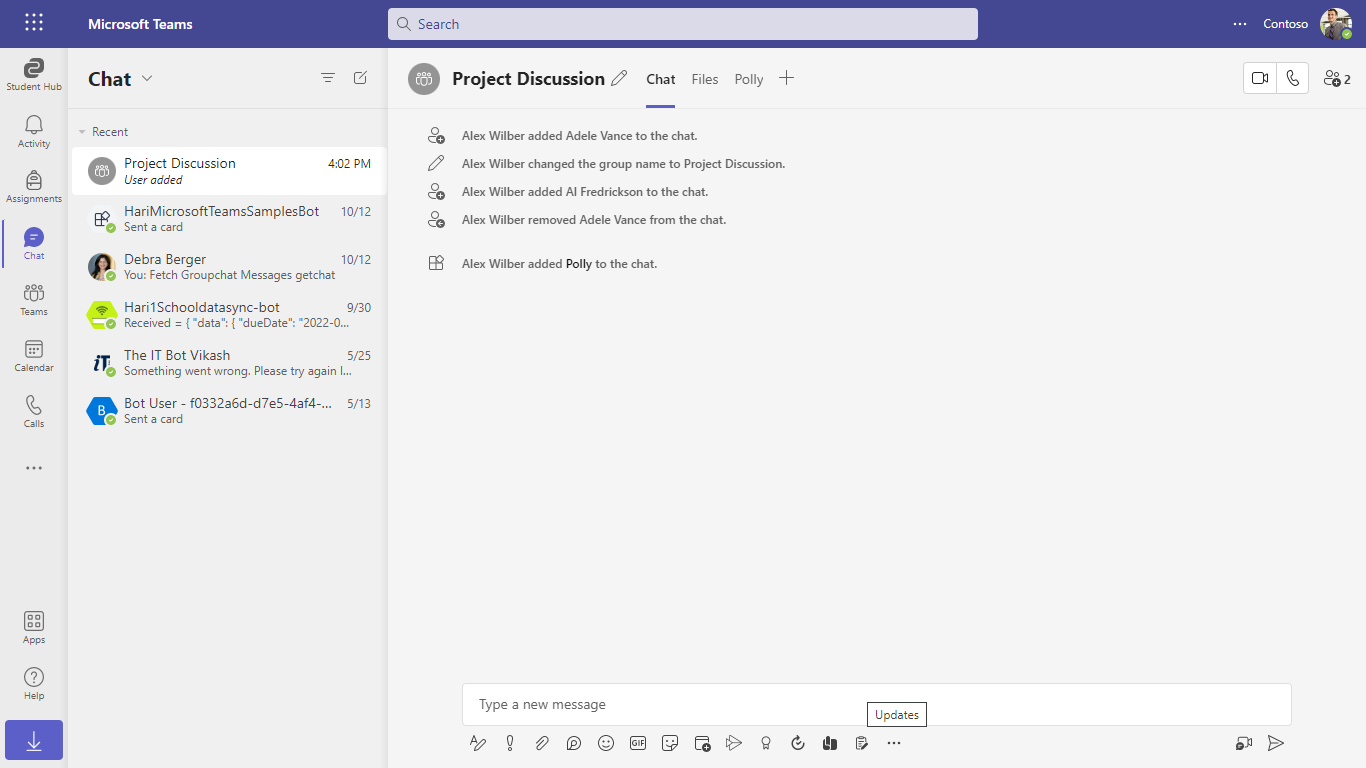Open Teams in the left rail
This screenshot has width=1366, height=768.
[34, 299]
